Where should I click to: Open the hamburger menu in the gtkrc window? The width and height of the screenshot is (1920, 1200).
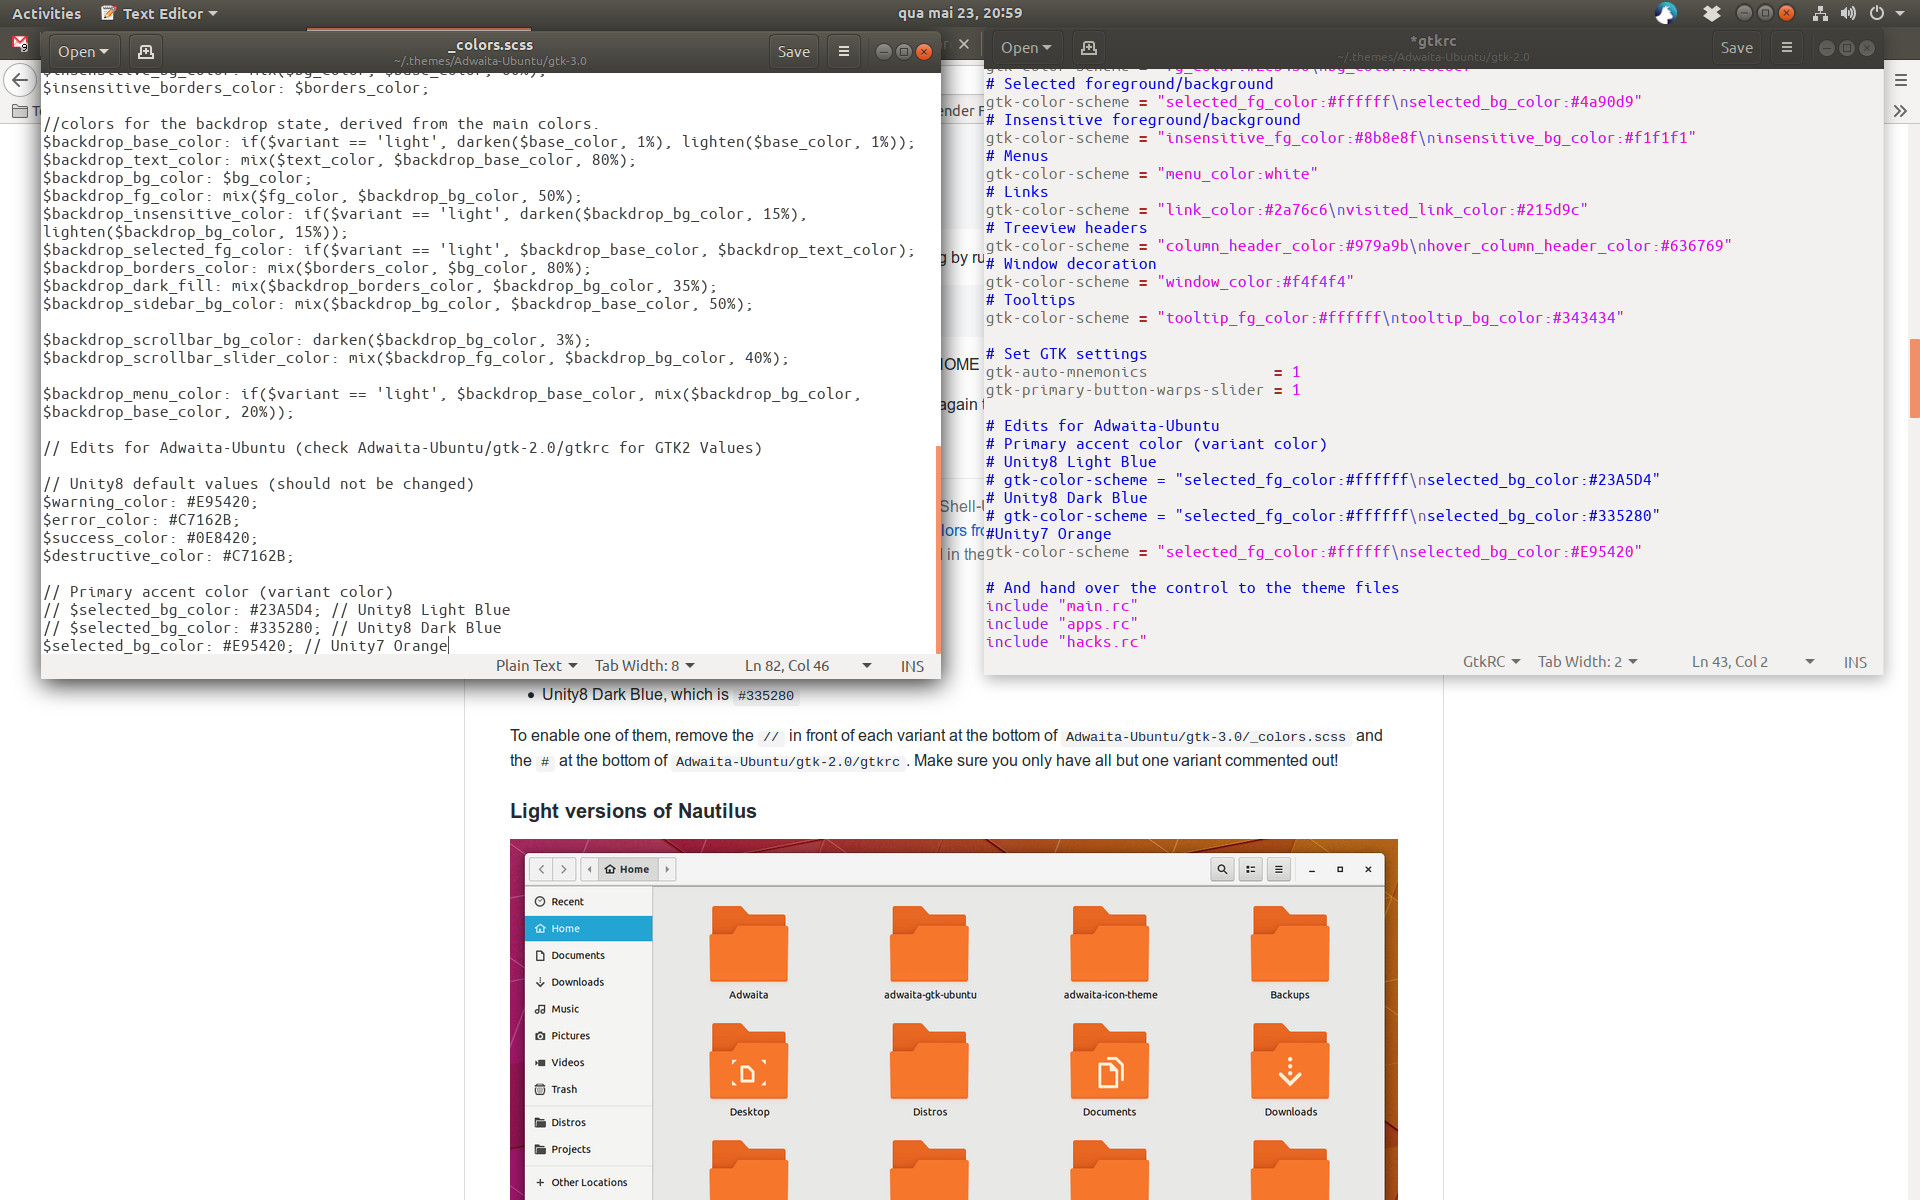click(1787, 47)
